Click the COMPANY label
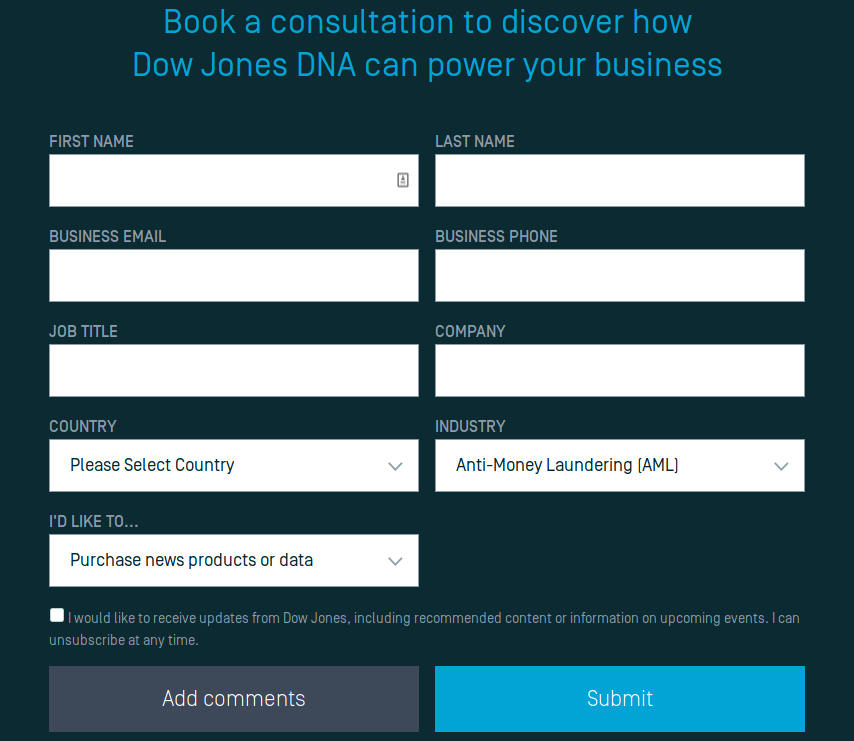Image resolution: width=854 pixels, height=741 pixels. tap(471, 332)
